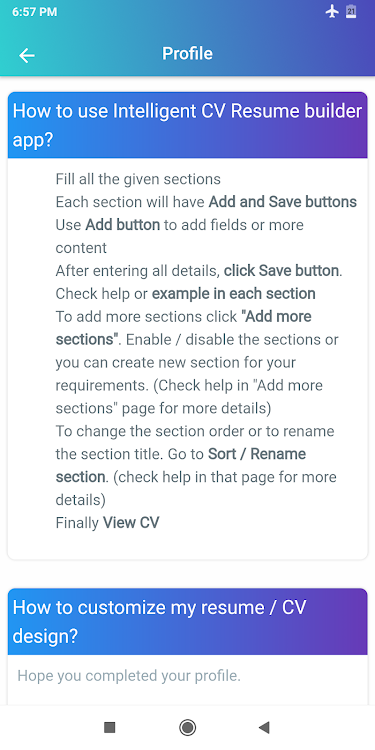Viewport: 375px width, 750px height.
Task: Tap 'Hope you completed your profile' text
Action: click(129, 676)
